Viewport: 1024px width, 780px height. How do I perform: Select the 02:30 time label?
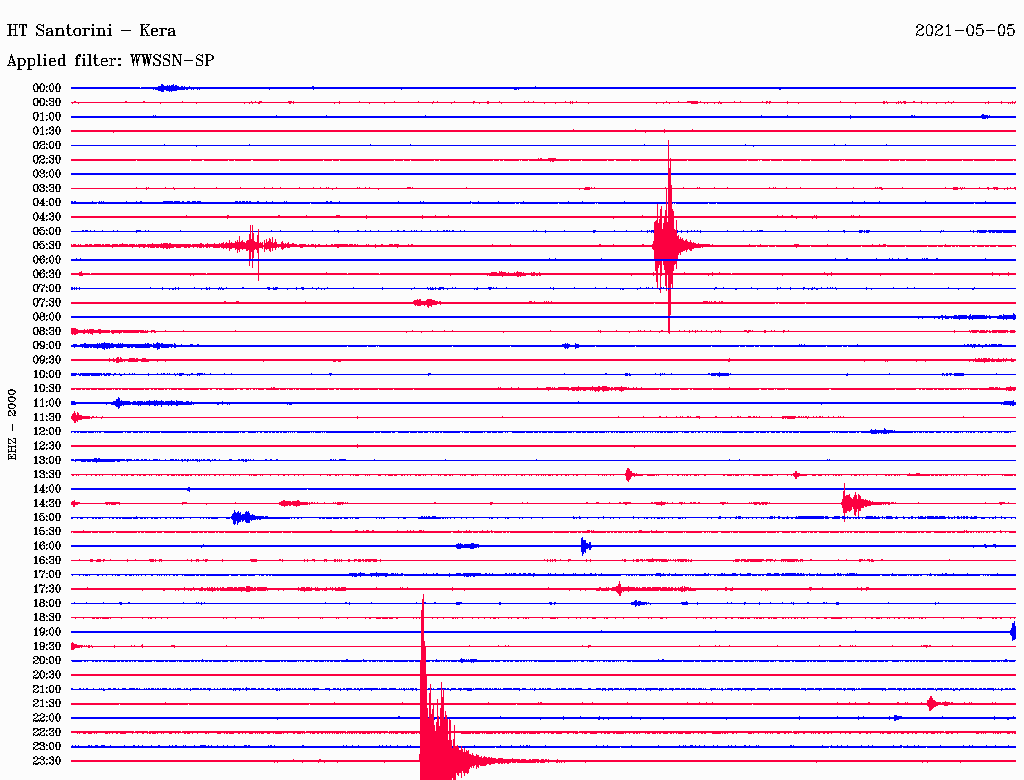click(47, 159)
